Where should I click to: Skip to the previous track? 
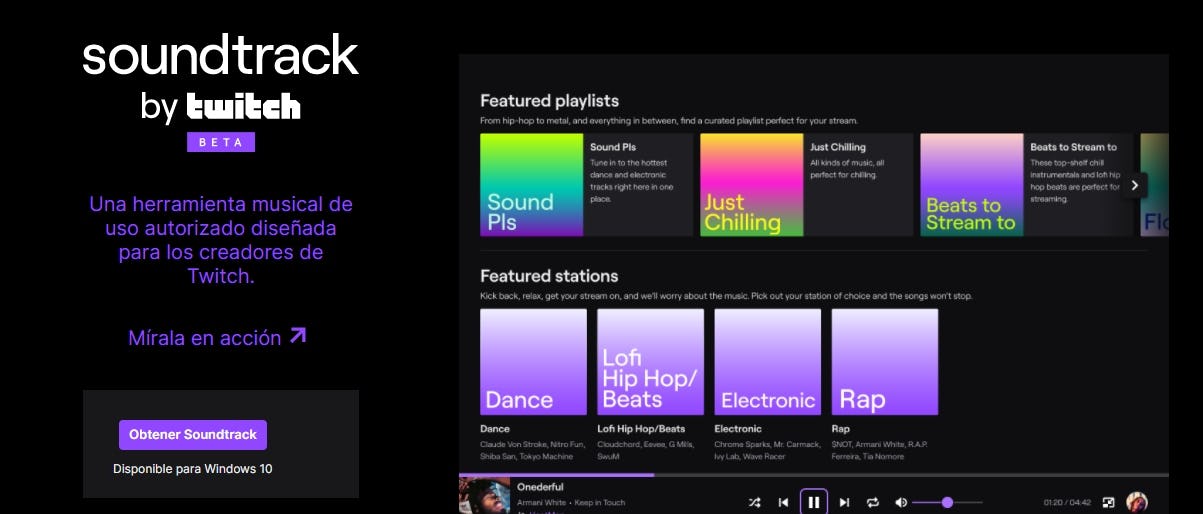[783, 502]
